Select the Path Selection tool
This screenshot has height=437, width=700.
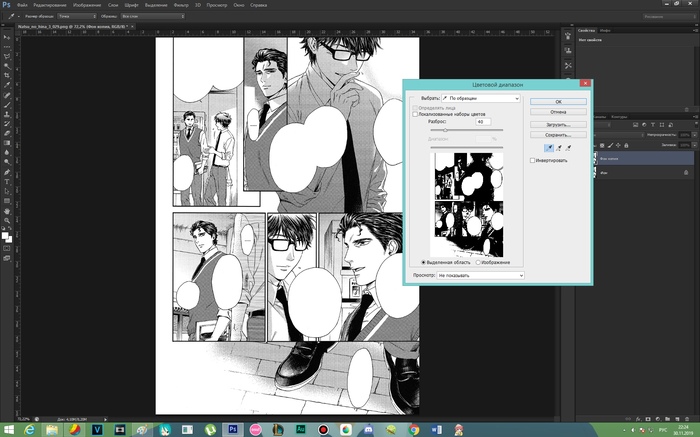tap(7, 191)
